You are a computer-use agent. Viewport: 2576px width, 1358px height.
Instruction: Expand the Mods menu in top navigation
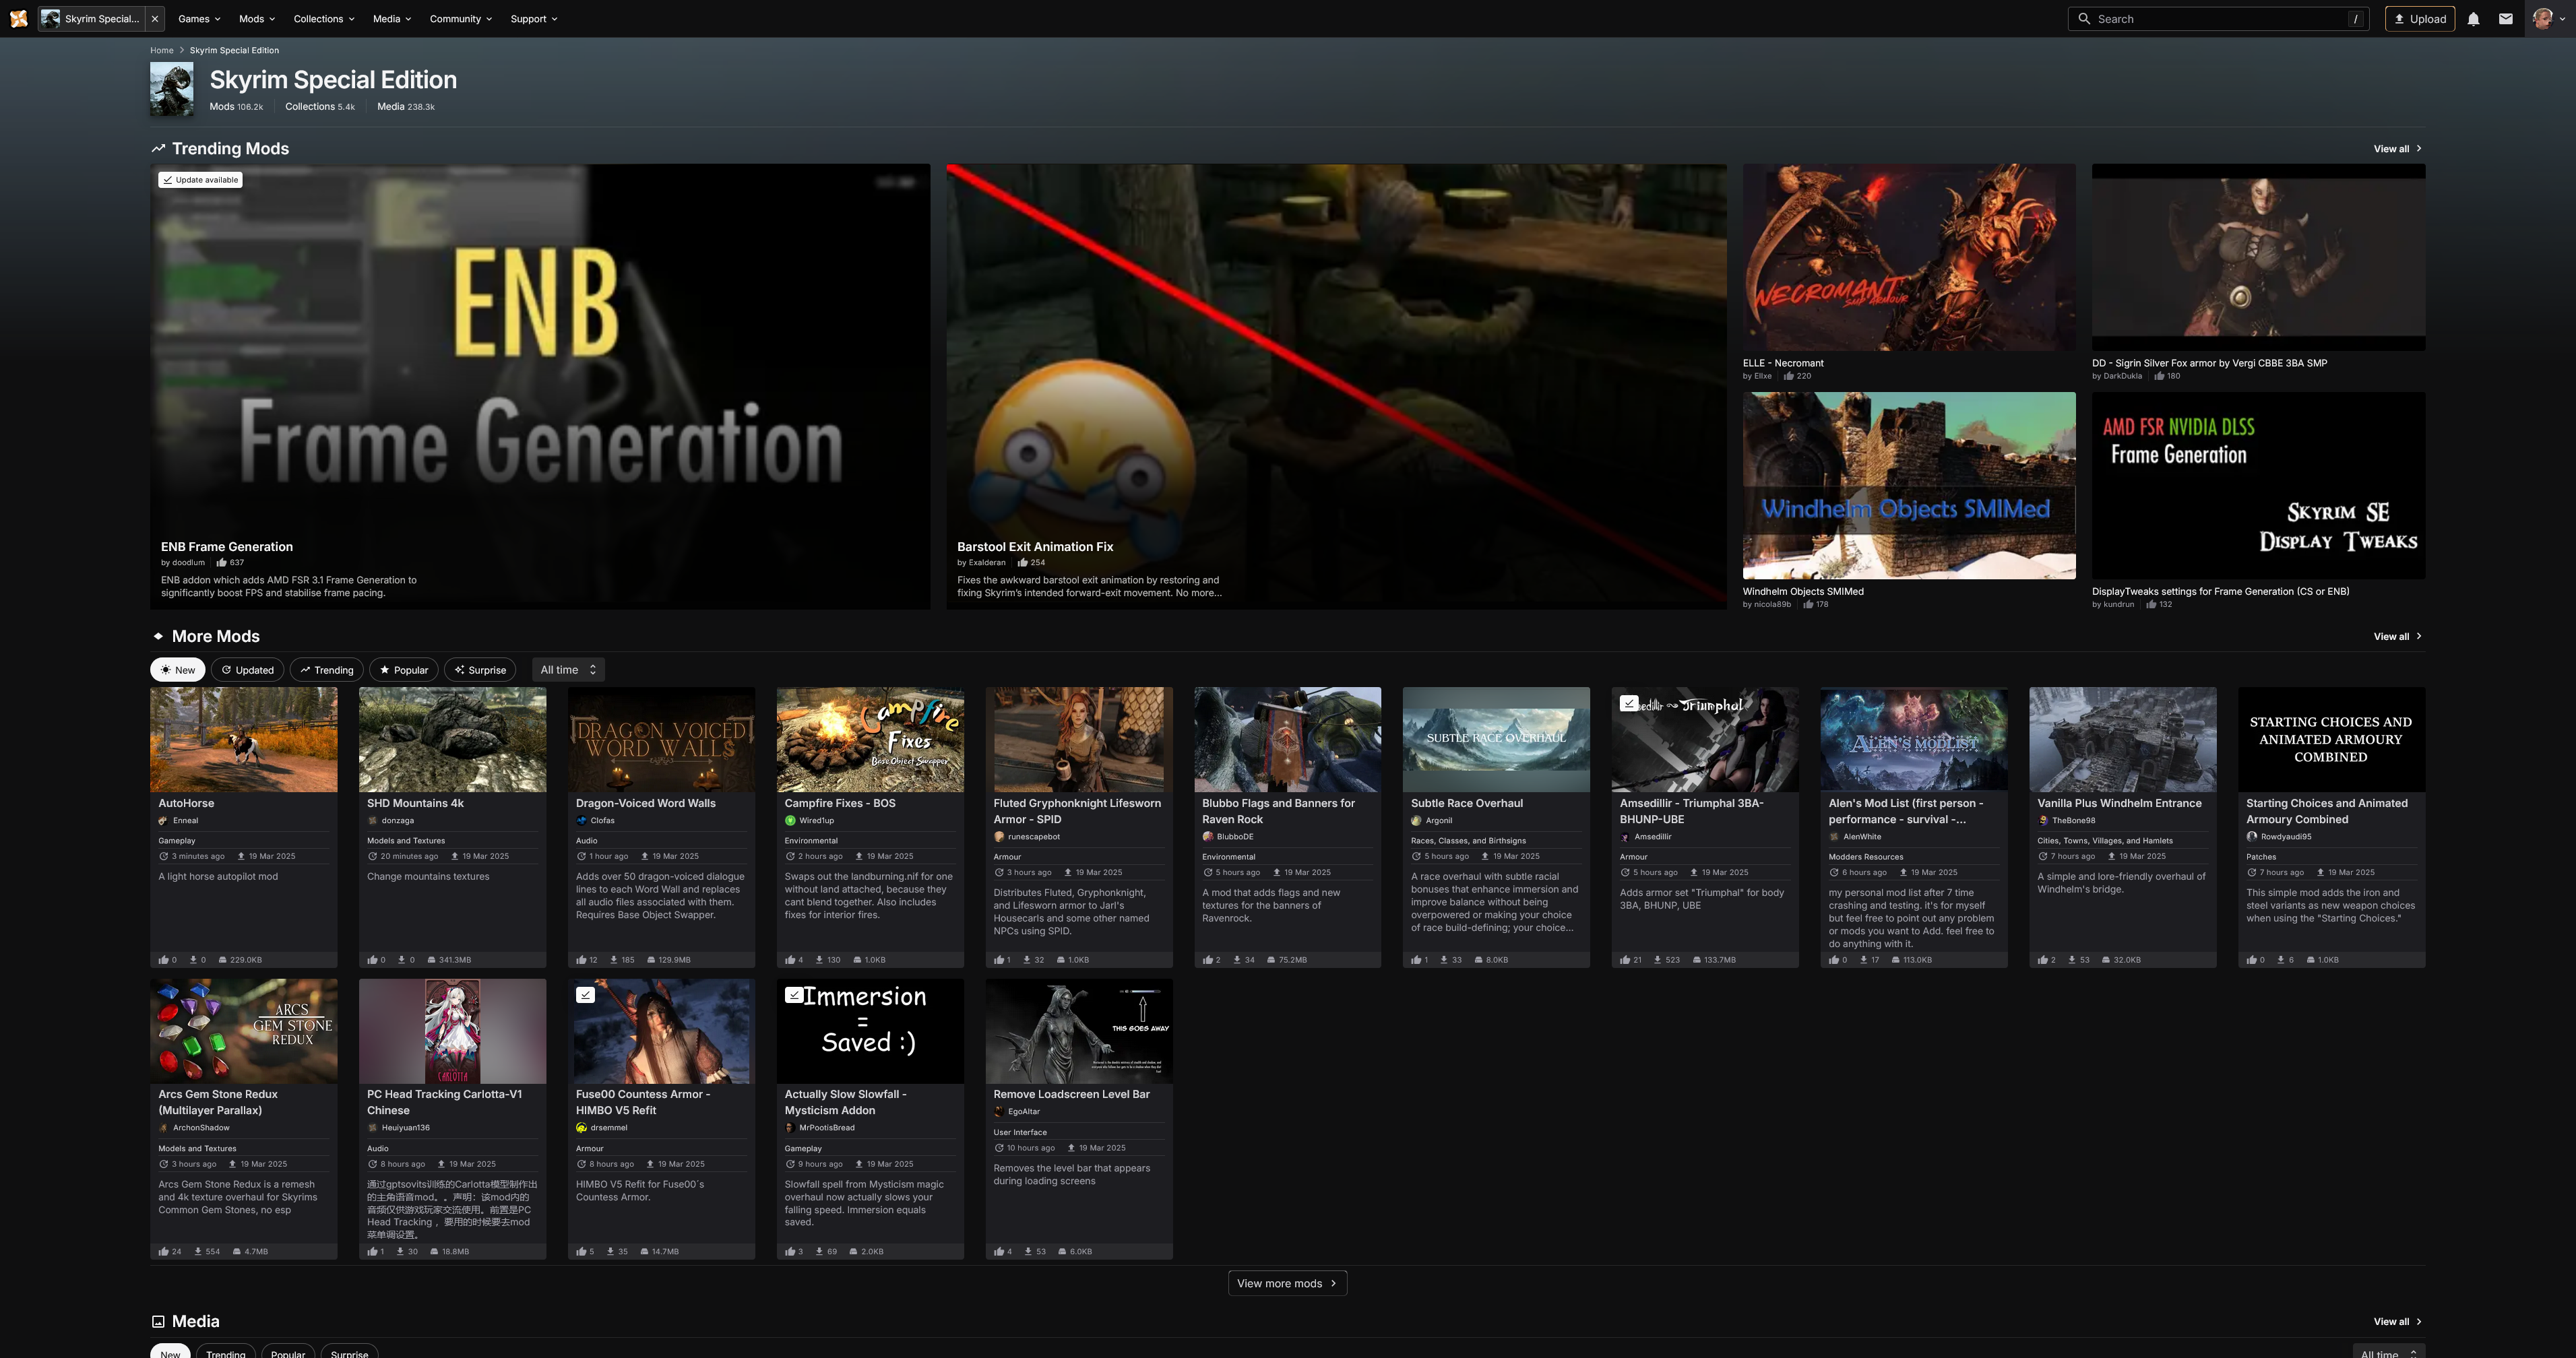point(257,19)
